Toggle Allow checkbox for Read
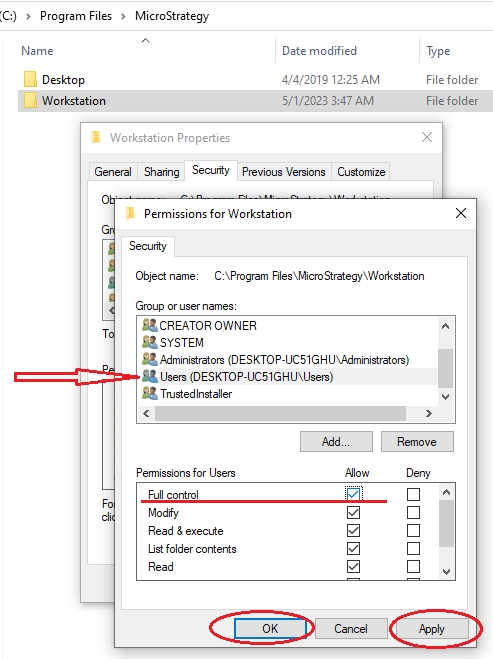This screenshot has width=493, height=659. (x=353, y=567)
